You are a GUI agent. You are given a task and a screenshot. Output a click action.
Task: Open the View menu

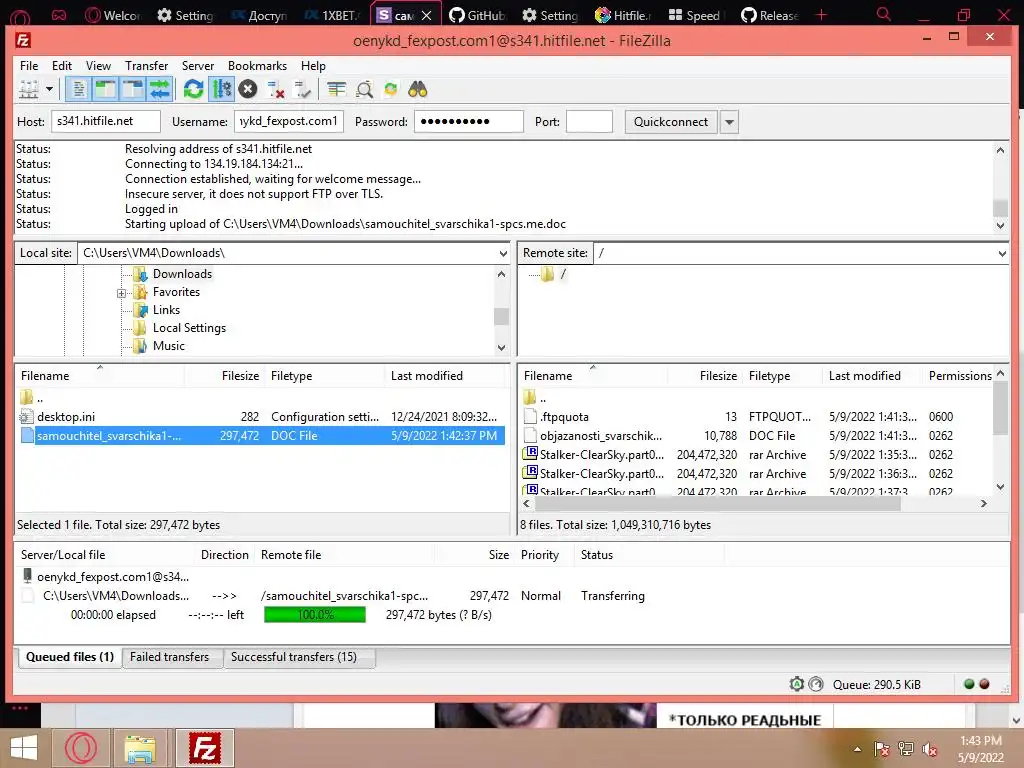(x=98, y=65)
